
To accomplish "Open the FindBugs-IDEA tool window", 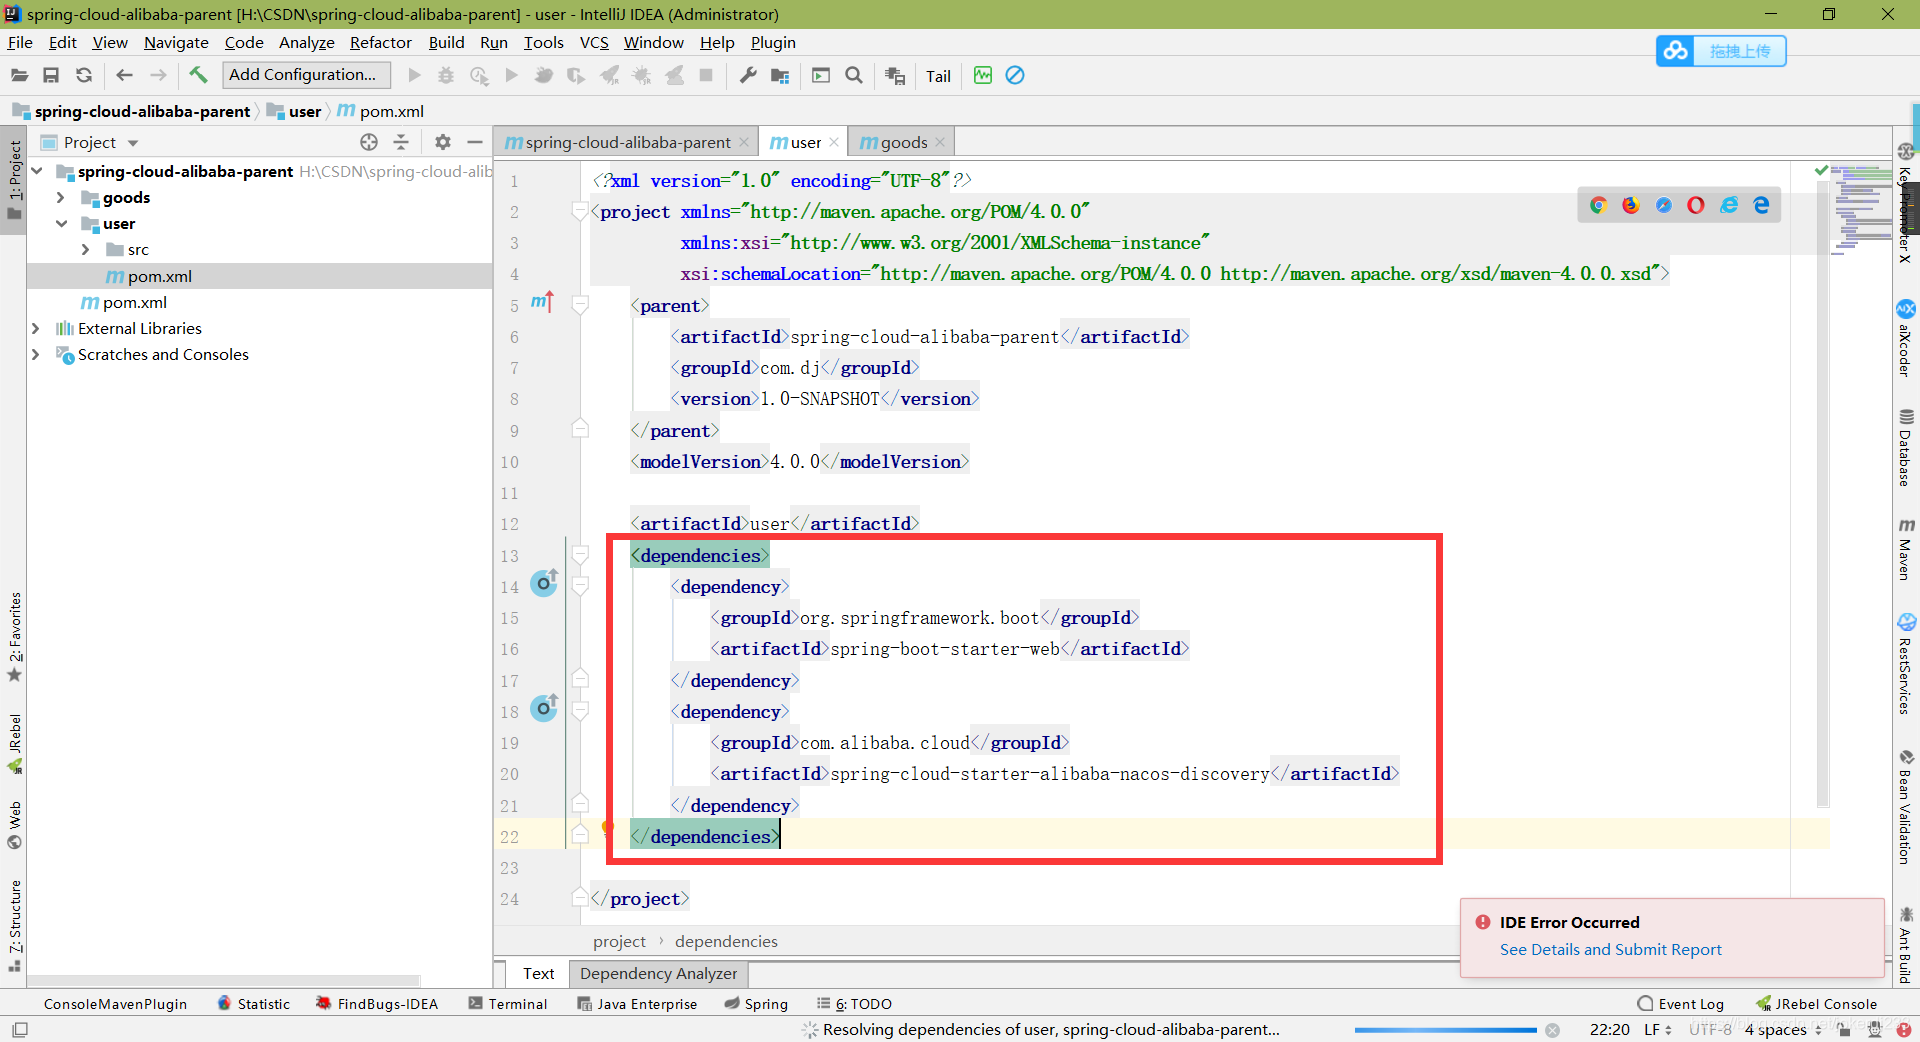I will (377, 1003).
